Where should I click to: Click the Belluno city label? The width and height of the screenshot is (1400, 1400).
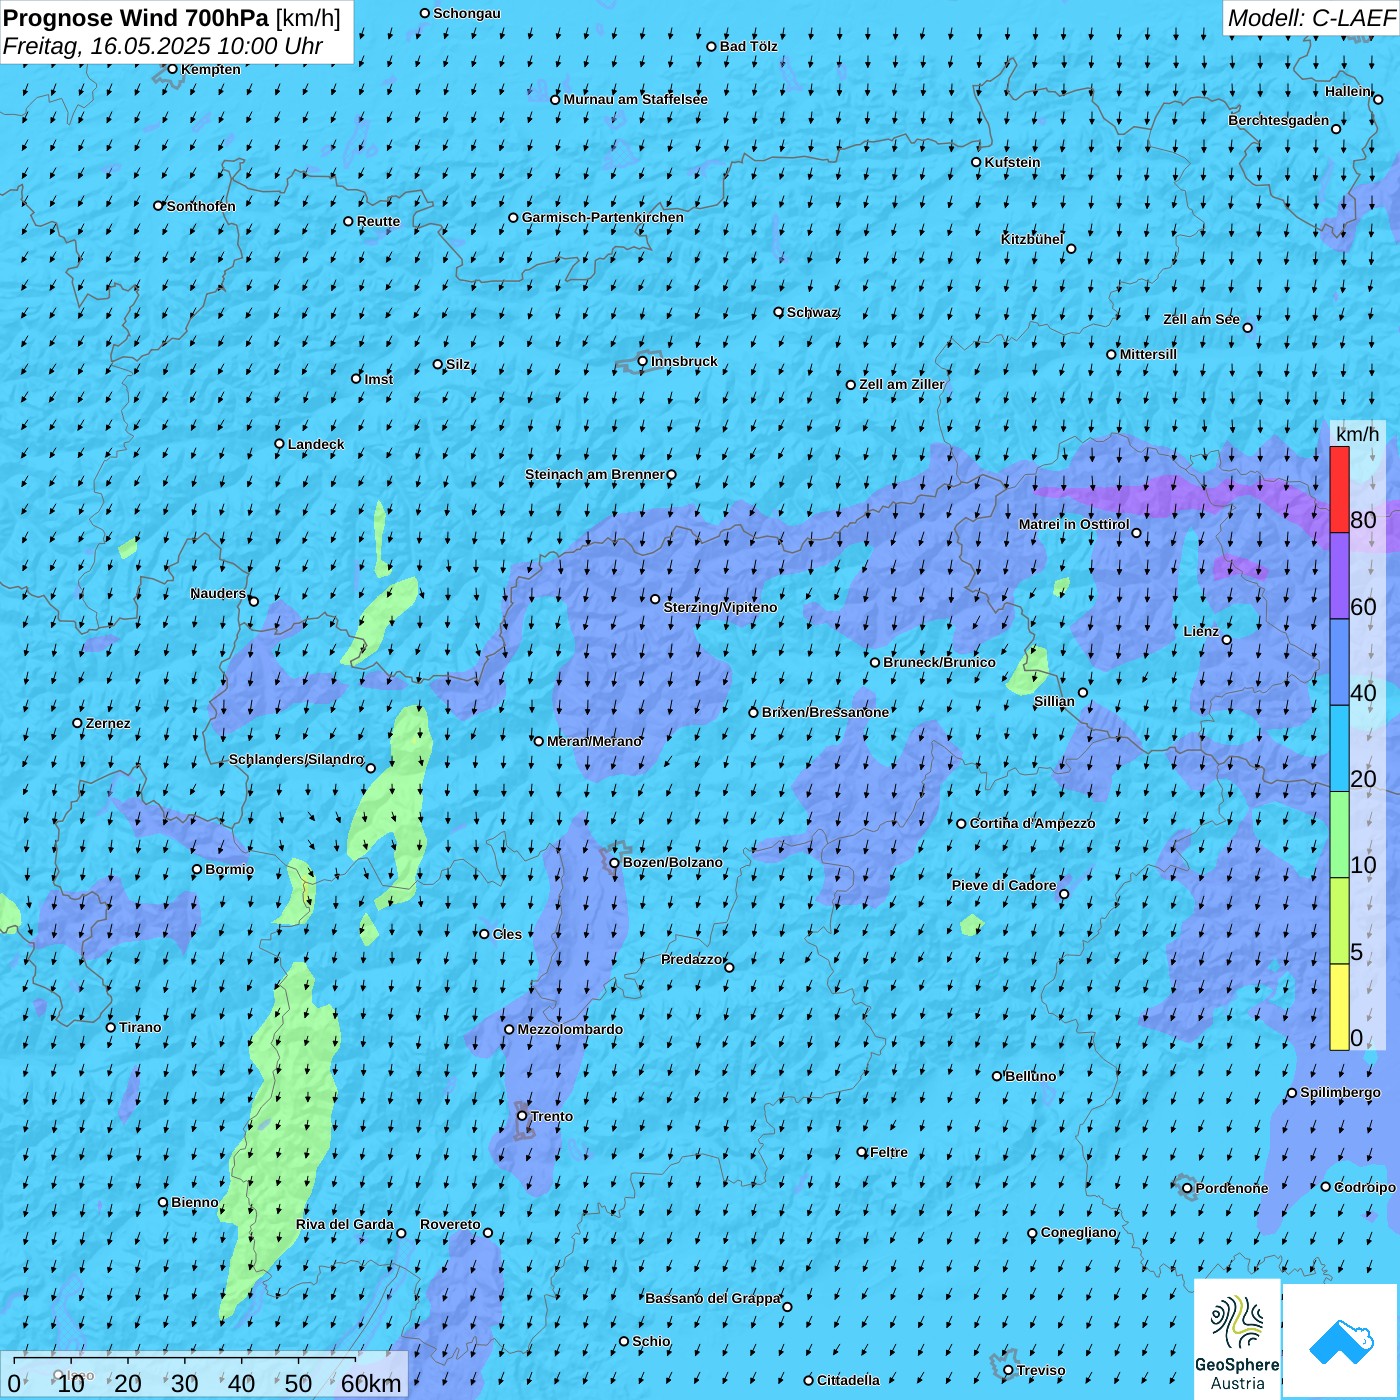tap(1030, 1076)
